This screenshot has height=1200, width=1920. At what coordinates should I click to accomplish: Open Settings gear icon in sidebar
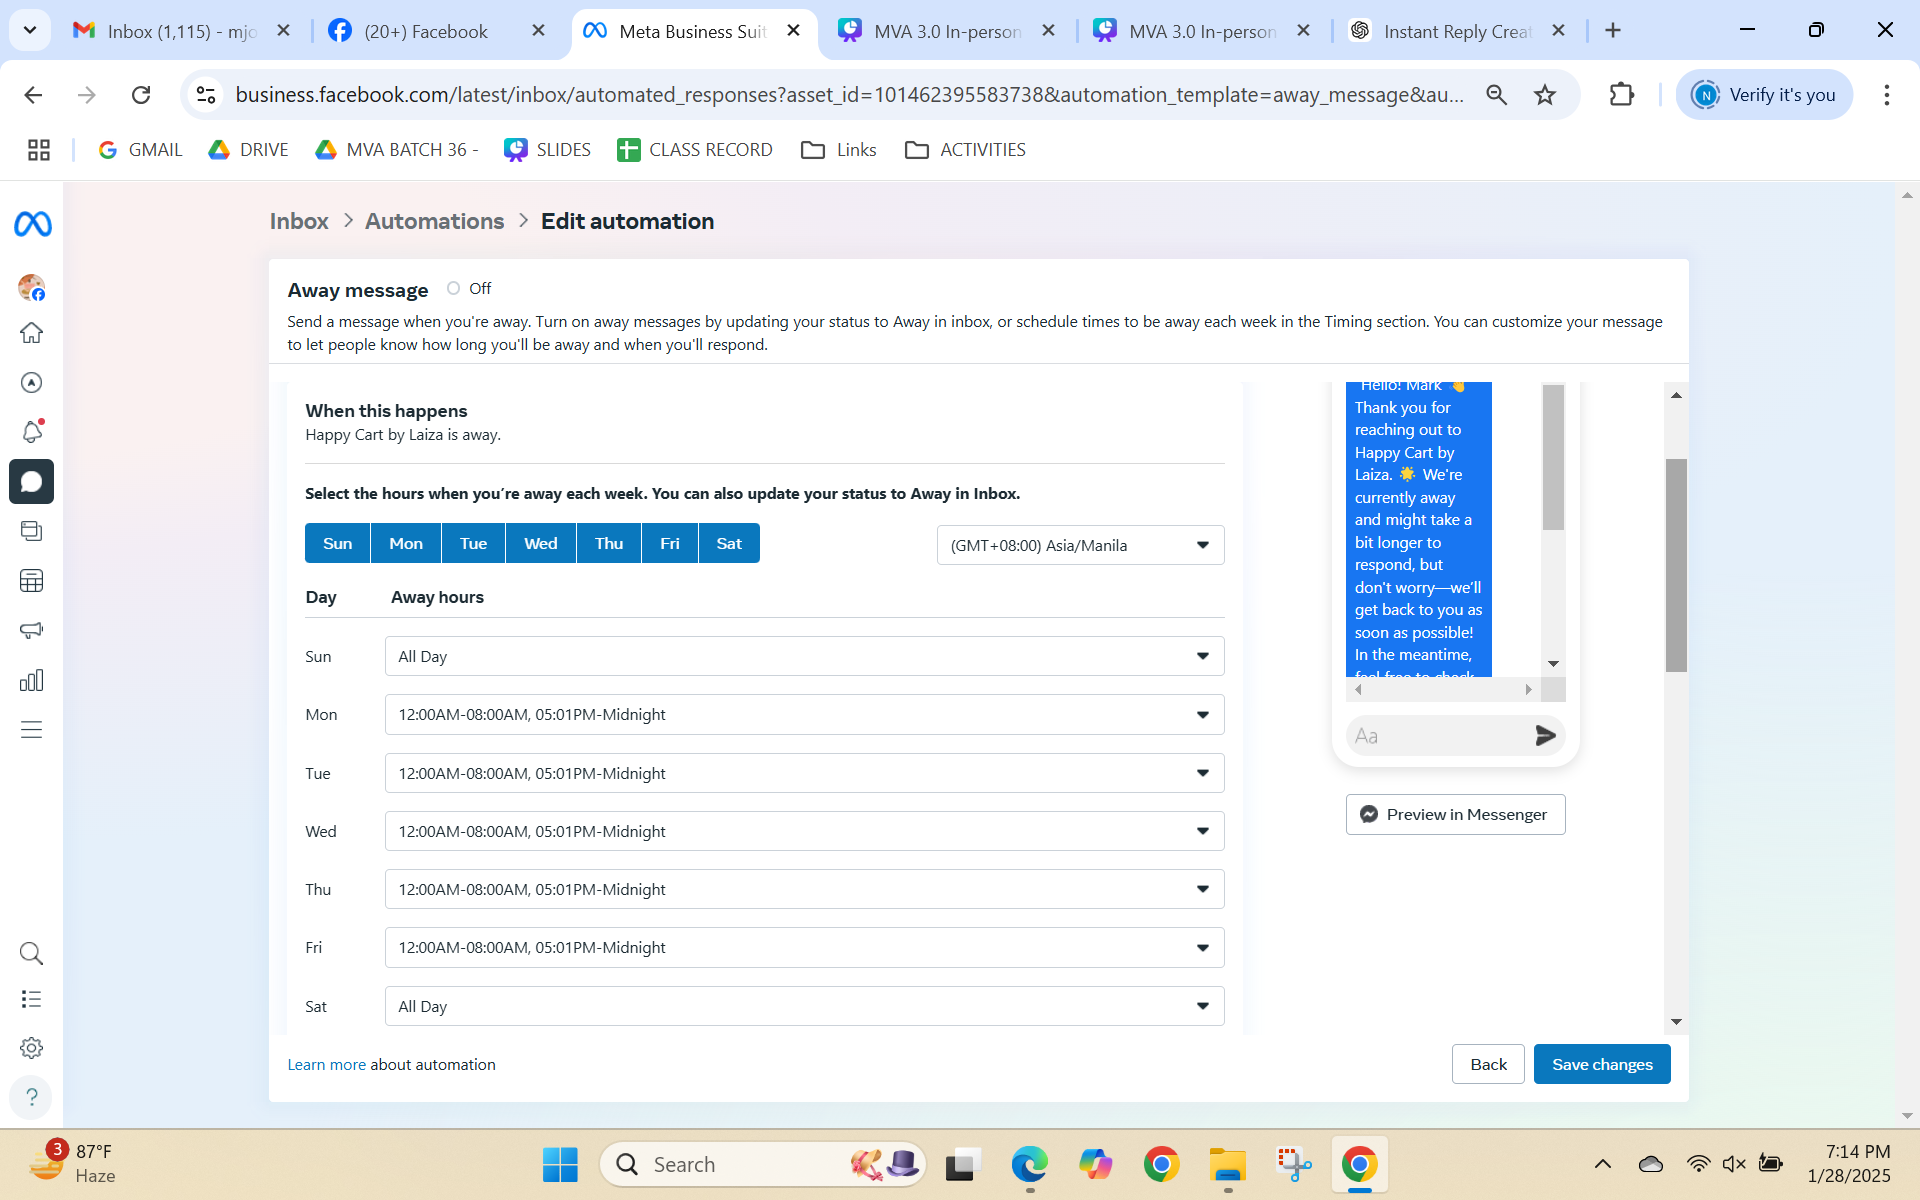[x=31, y=1048]
